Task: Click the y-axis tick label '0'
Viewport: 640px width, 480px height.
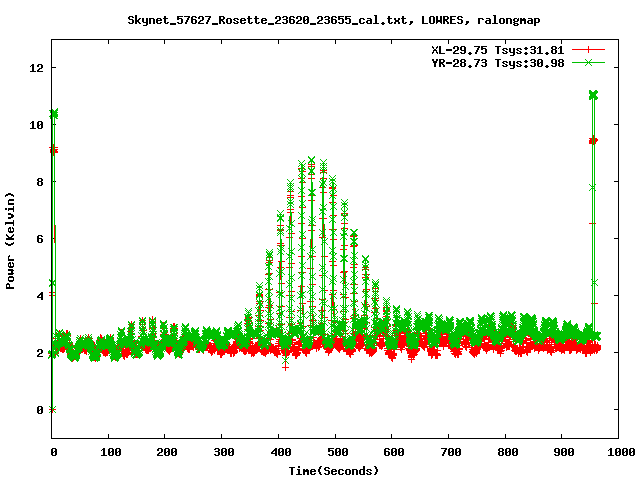Action: [40, 410]
